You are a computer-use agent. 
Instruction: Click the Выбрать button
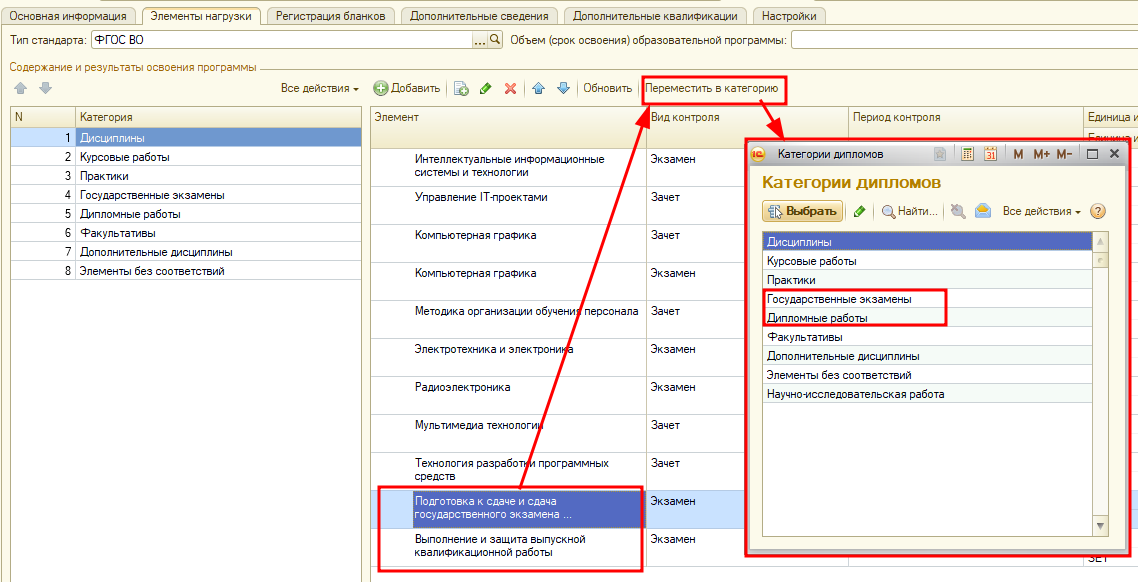tap(802, 211)
